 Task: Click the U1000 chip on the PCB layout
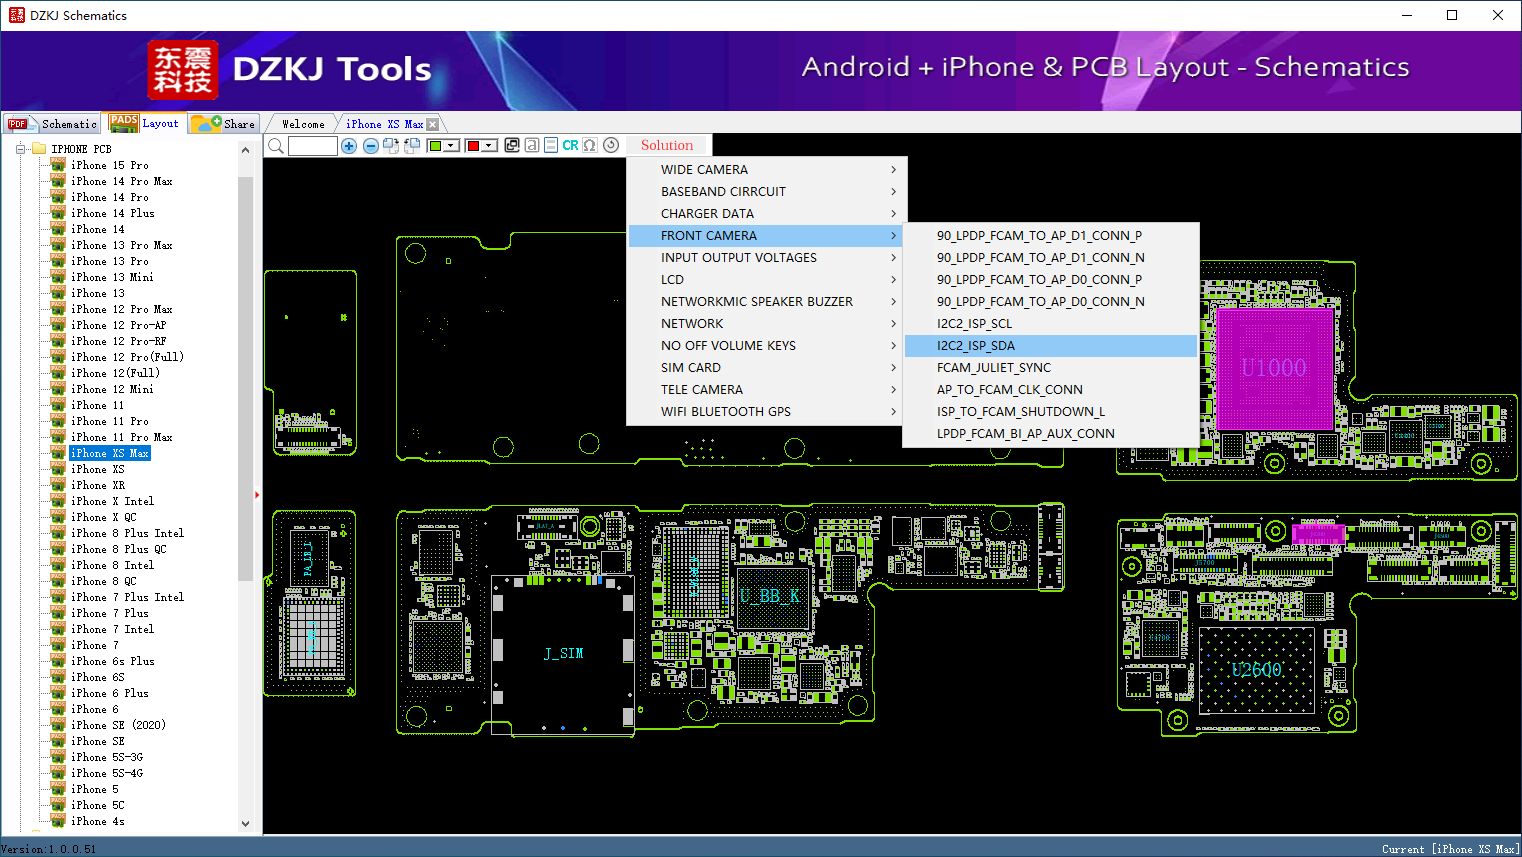(1274, 368)
